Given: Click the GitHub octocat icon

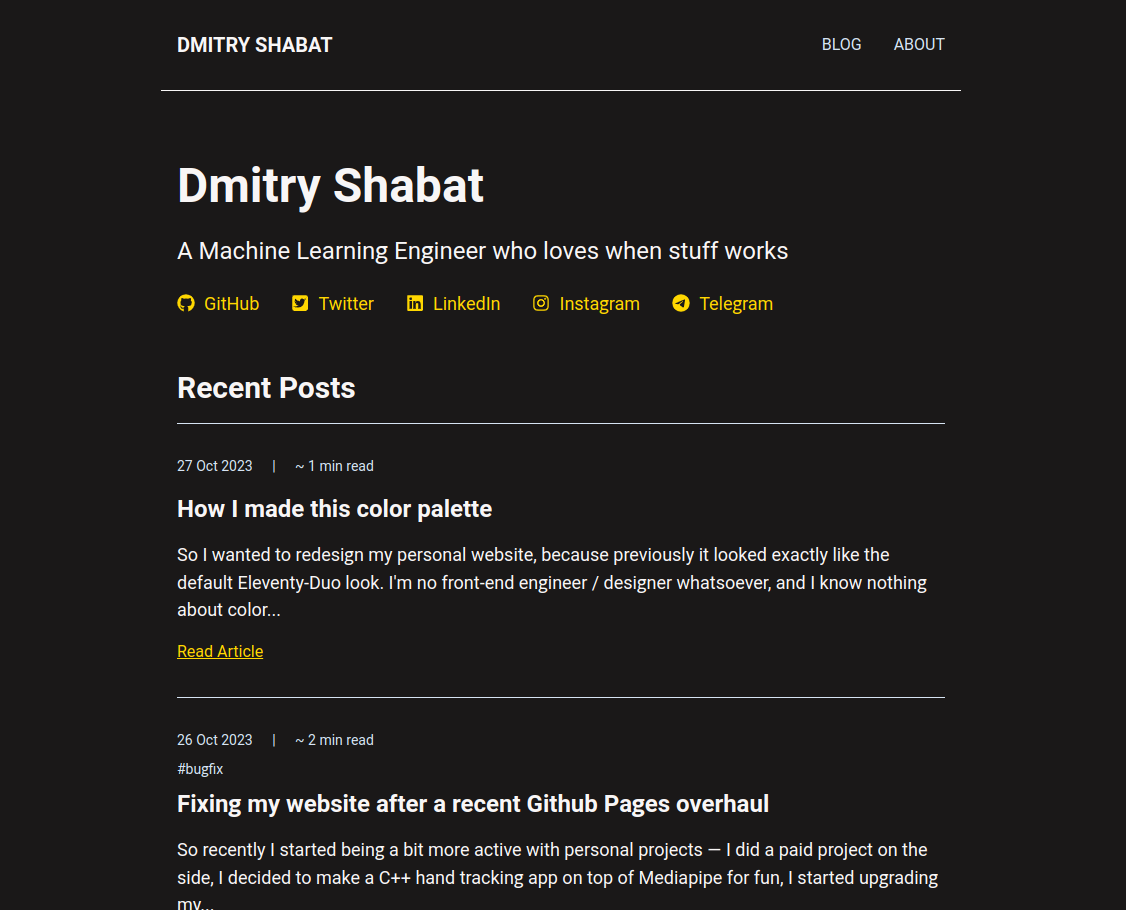Looking at the screenshot, I should [x=186, y=303].
